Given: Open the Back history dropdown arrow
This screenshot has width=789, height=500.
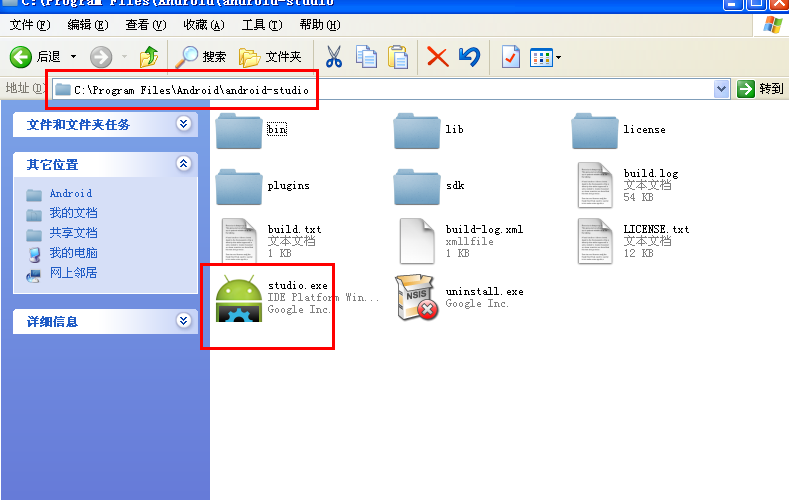Looking at the screenshot, I should (x=73, y=57).
